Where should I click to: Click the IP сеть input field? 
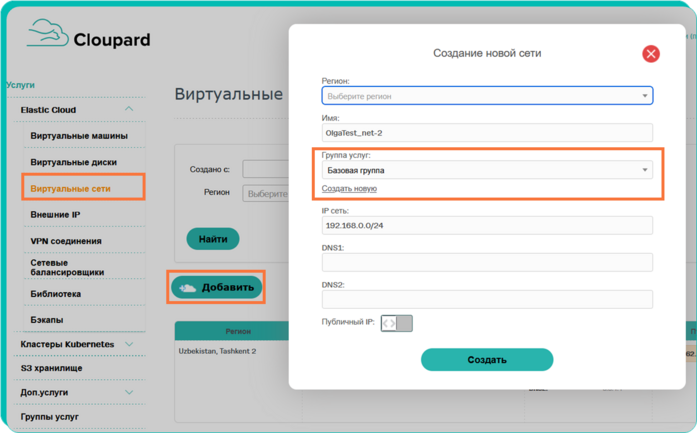coord(487,225)
